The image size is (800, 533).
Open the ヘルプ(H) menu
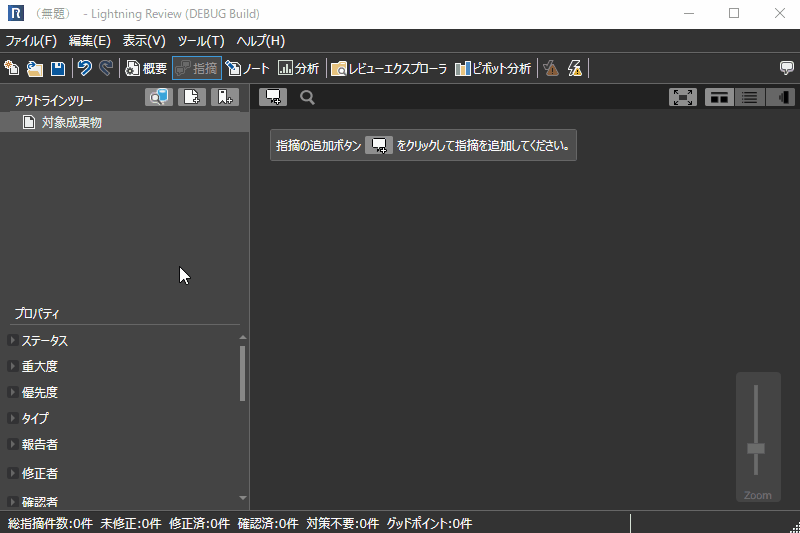pyautogui.click(x=261, y=41)
